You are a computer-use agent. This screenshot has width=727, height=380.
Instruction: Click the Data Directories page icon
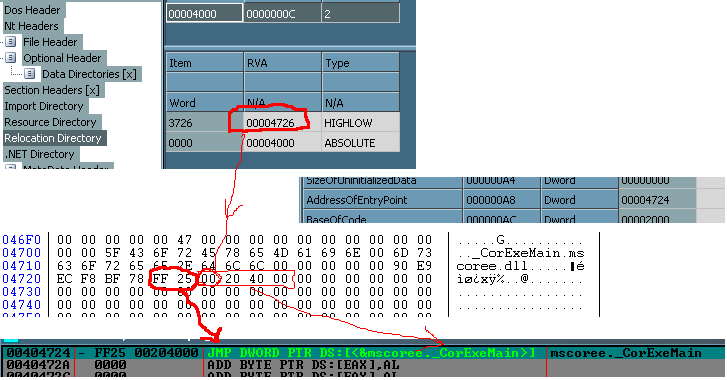coord(29,74)
